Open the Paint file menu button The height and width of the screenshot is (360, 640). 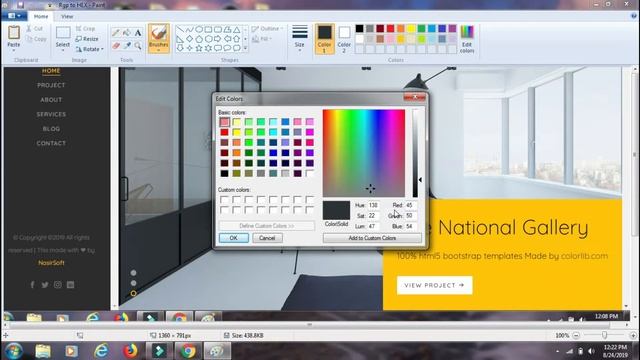[x=14, y=16]
